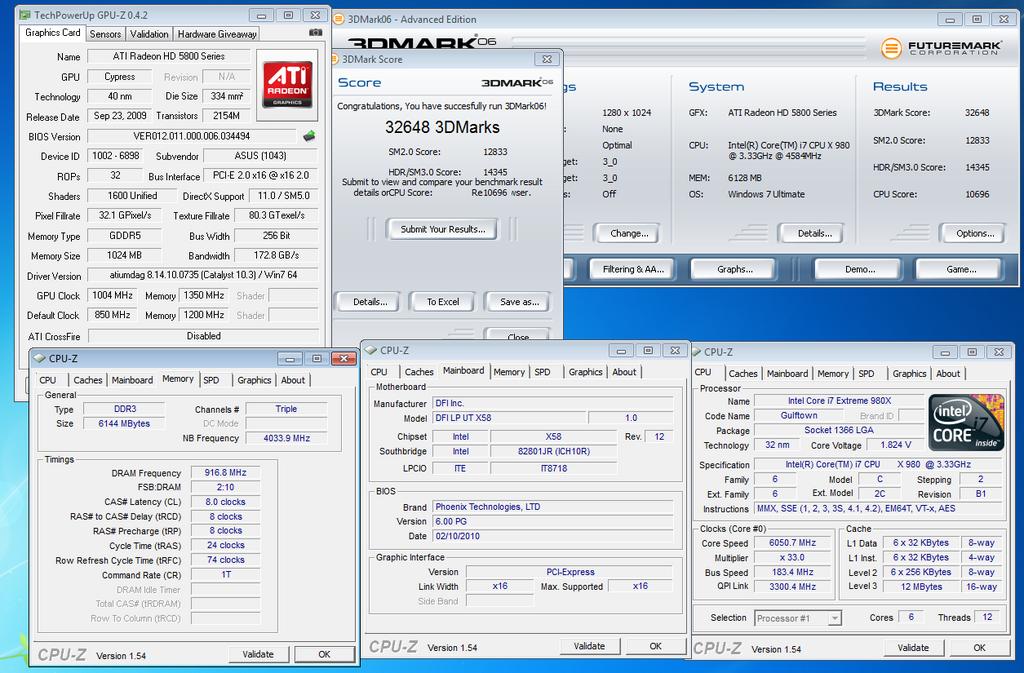Screen dimensions: 1024x673
Task: Open the Validation tab in GPU-Z
Action: tap(149, 34)
